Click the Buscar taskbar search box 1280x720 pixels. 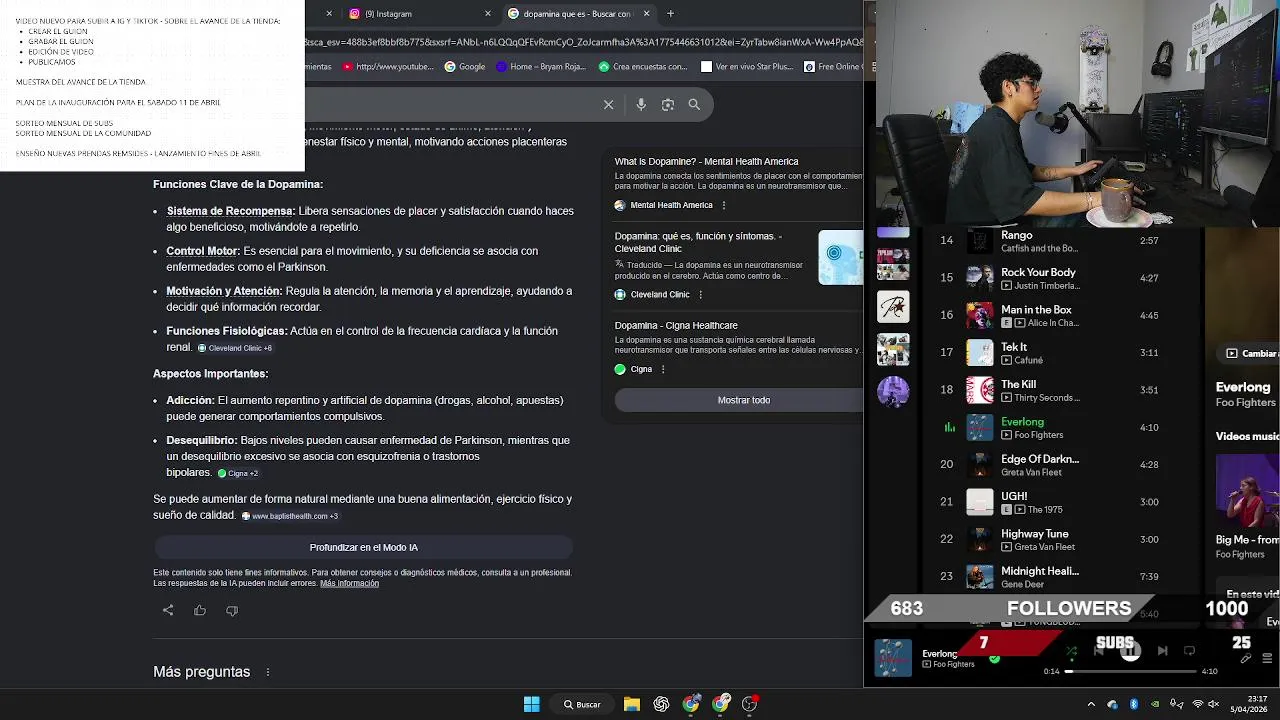pos(582,704)
